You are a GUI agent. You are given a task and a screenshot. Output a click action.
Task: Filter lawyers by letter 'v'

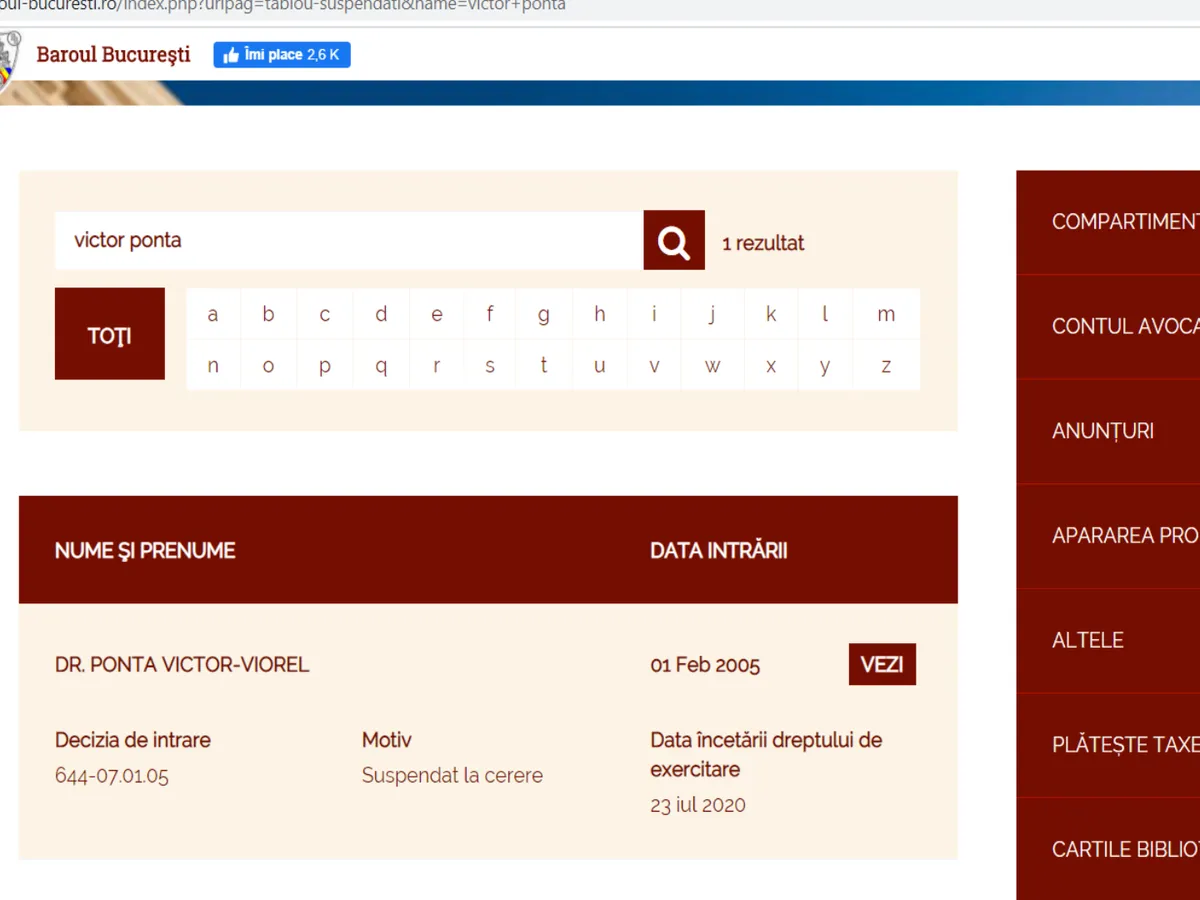(x=654, y=365)
